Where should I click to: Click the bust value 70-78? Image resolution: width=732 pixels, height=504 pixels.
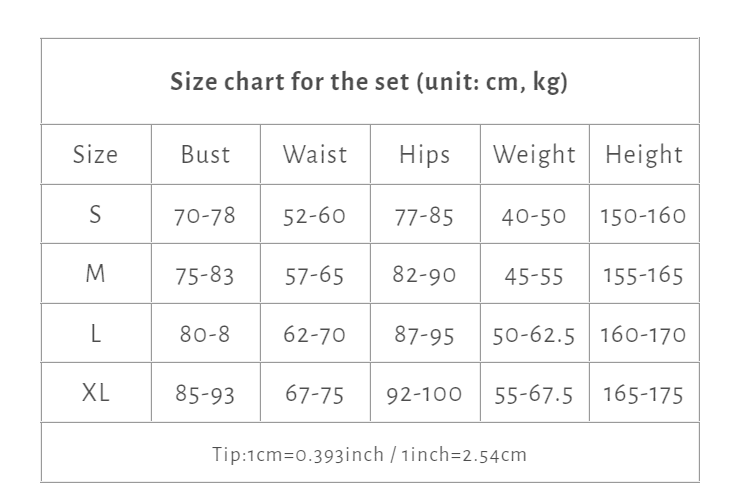click(205, 215)
